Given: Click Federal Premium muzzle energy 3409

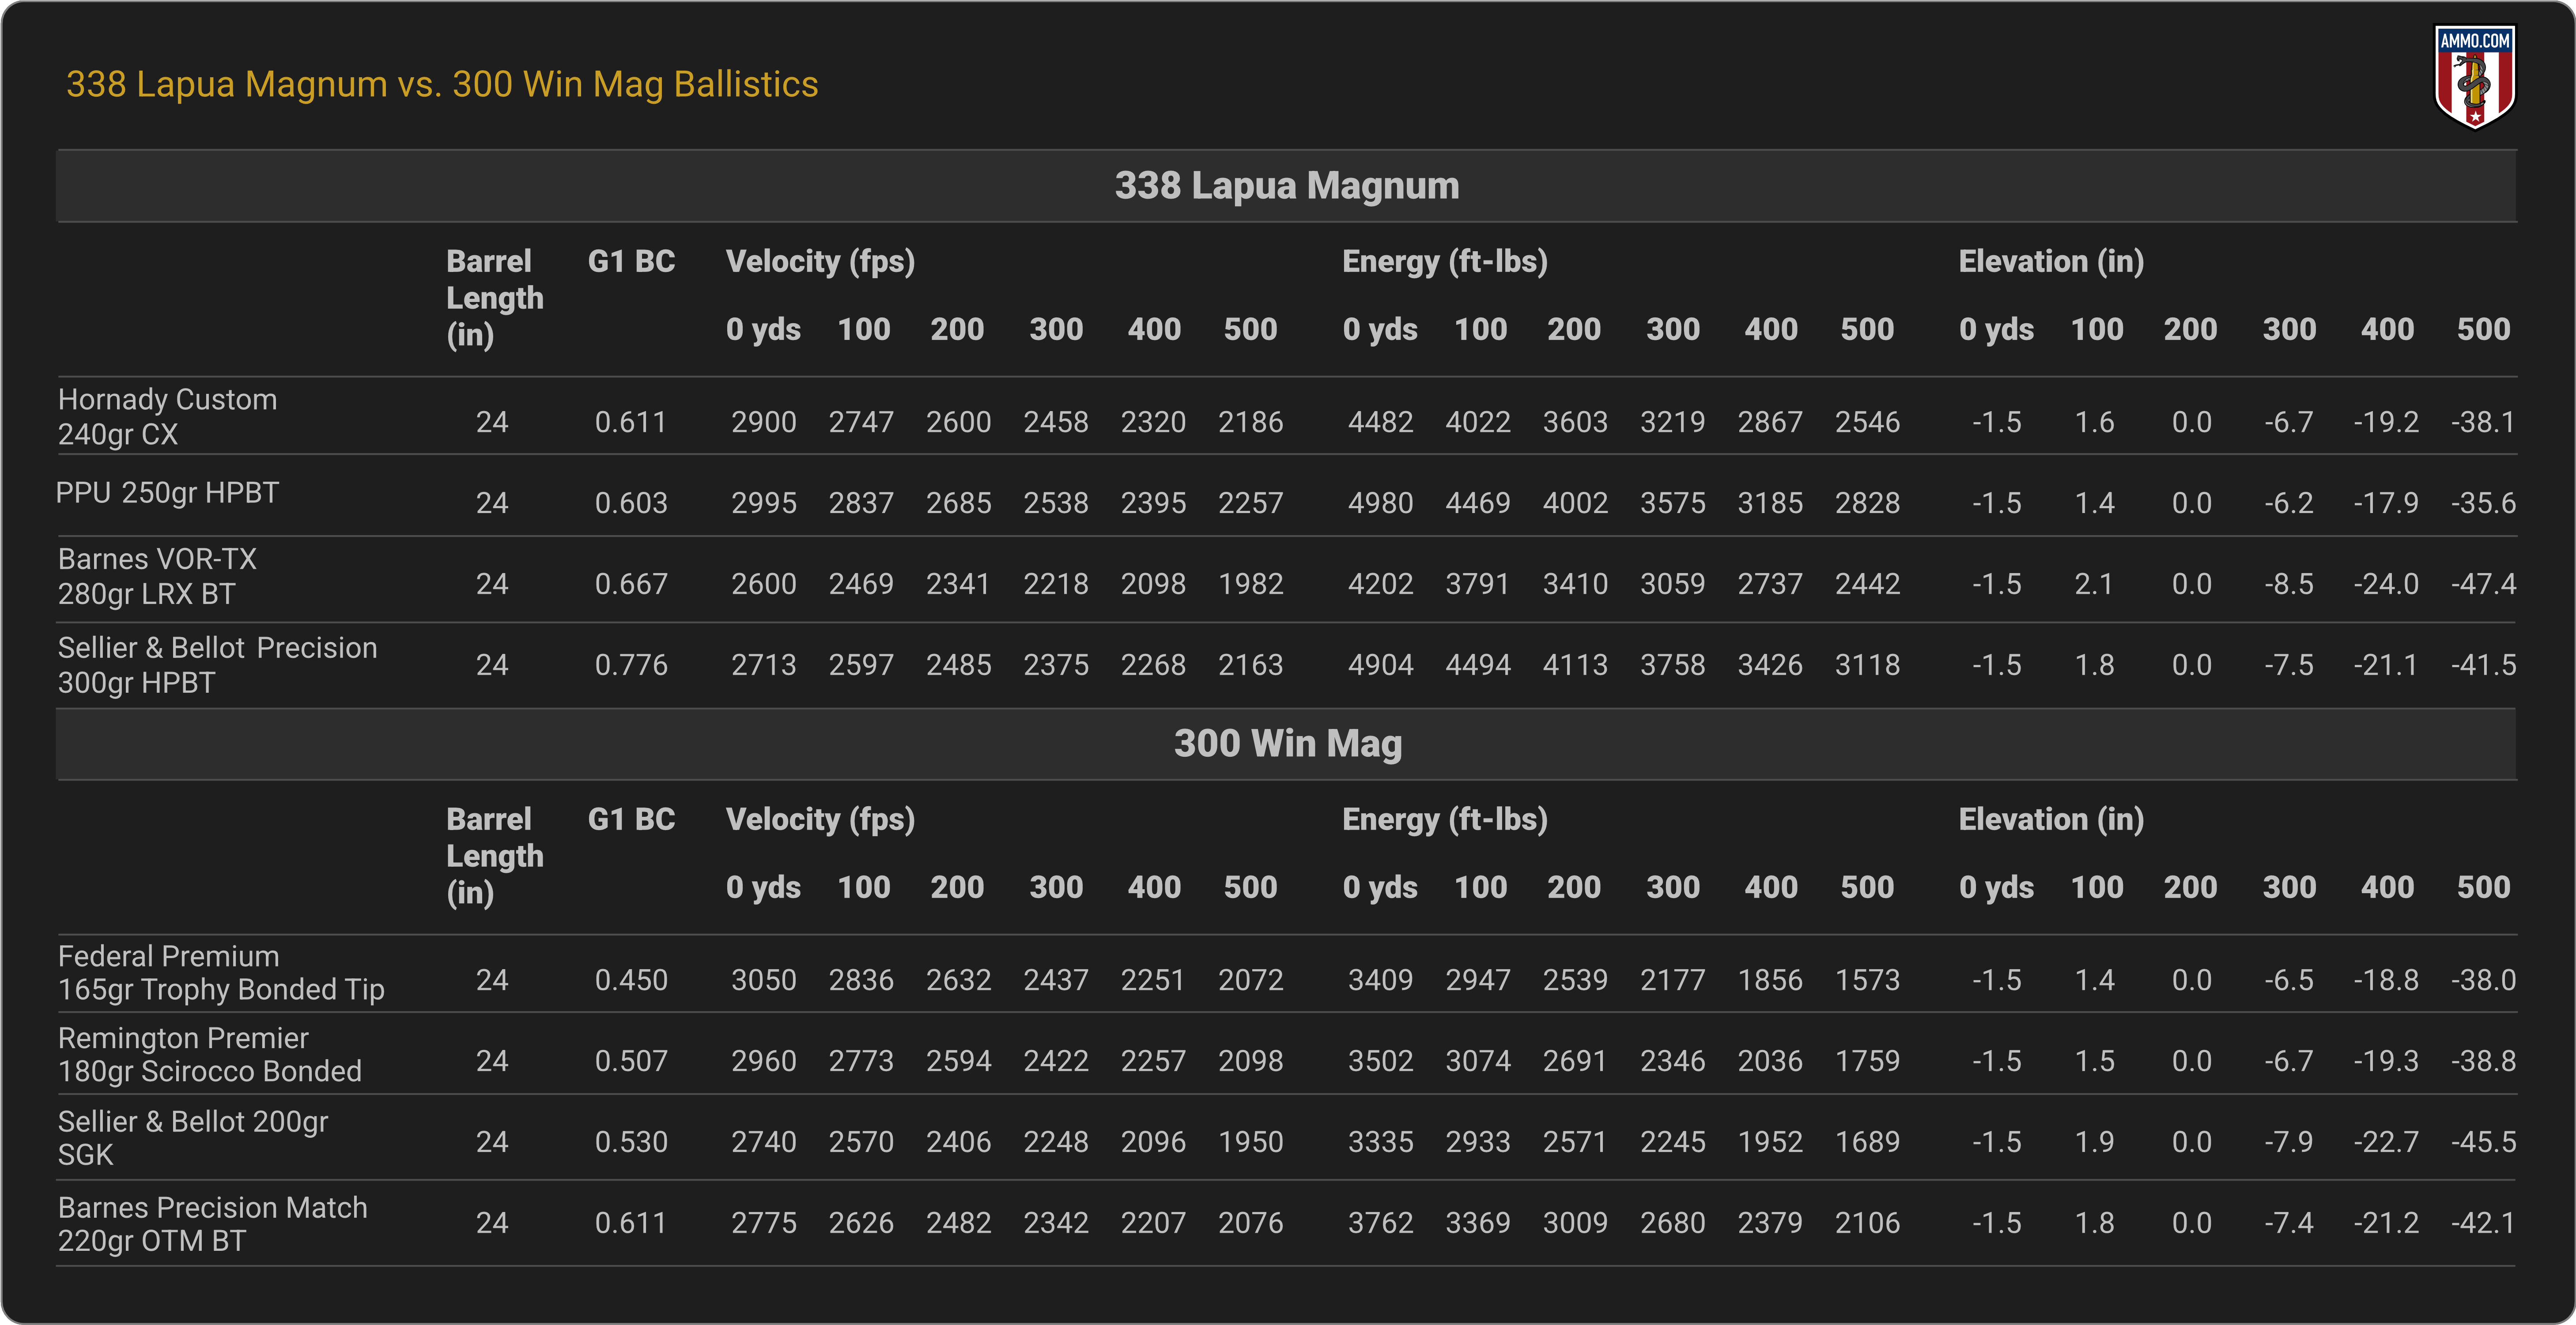Looking at the screenshot, I should [1381, 980].
